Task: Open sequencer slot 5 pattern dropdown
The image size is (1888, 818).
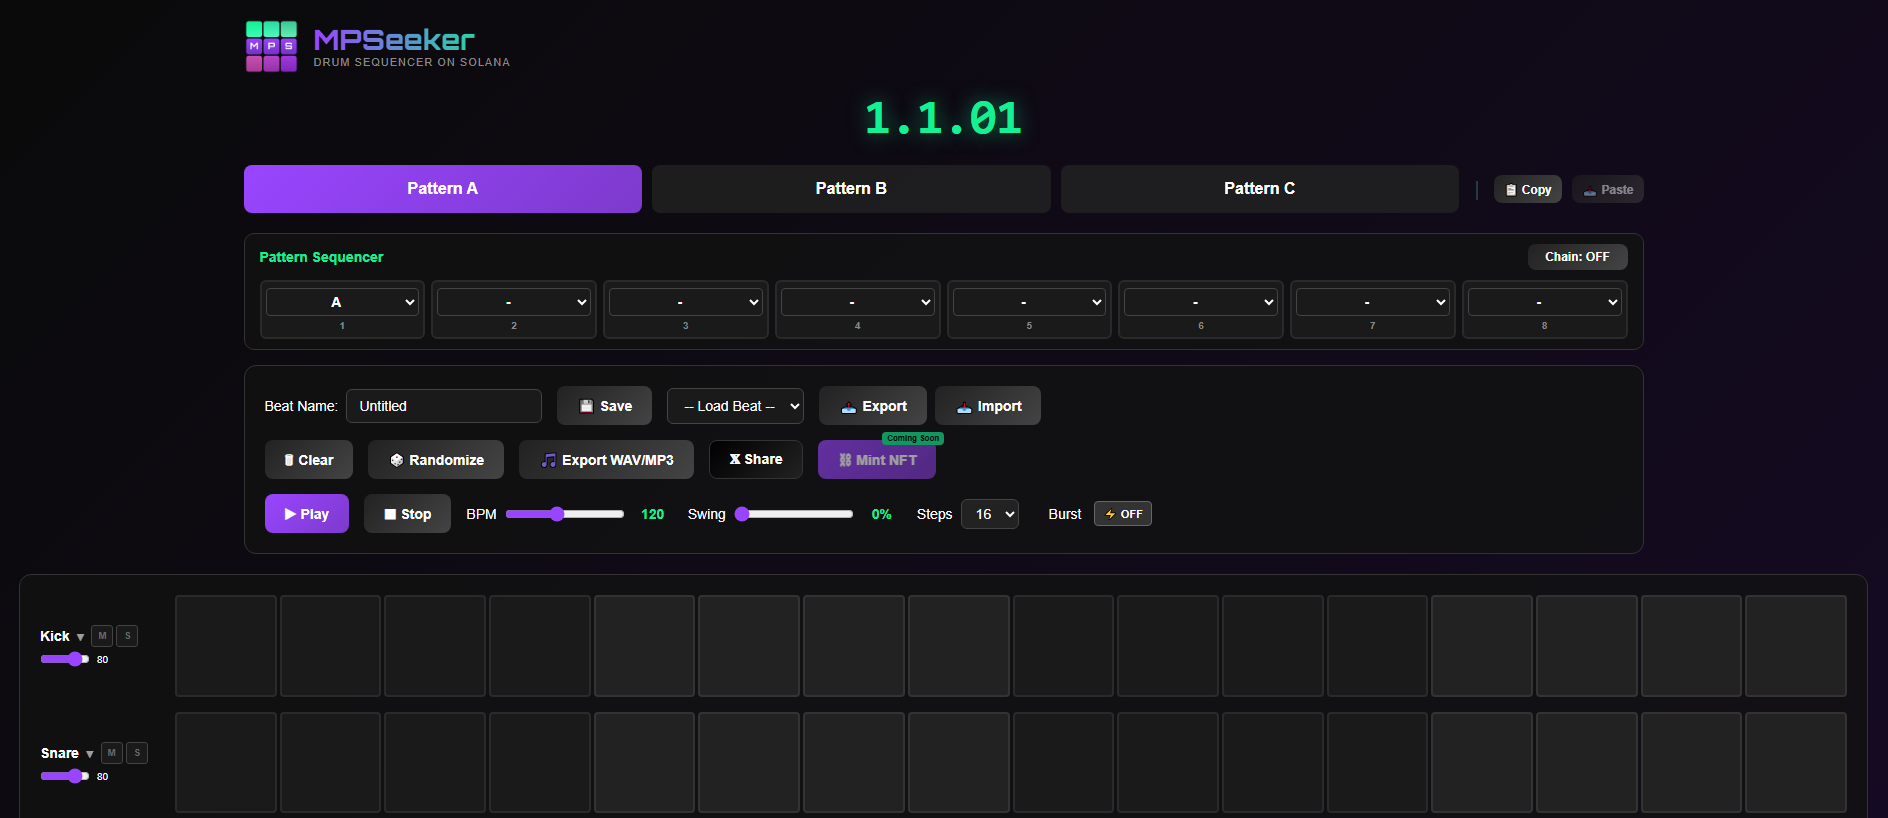Action: coord(1029,302)
